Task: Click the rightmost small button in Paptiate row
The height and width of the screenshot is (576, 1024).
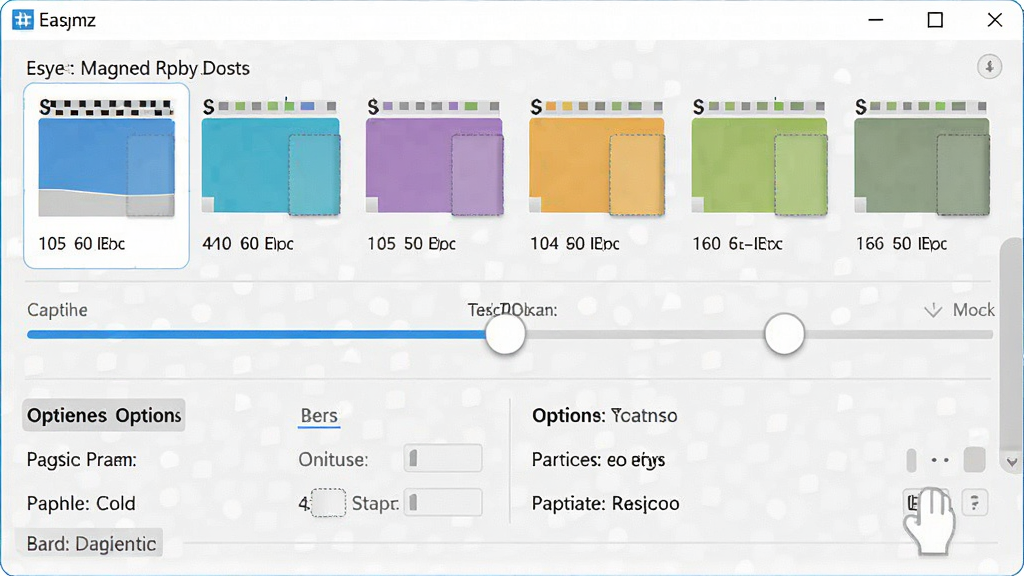Action: coord(974,503)
